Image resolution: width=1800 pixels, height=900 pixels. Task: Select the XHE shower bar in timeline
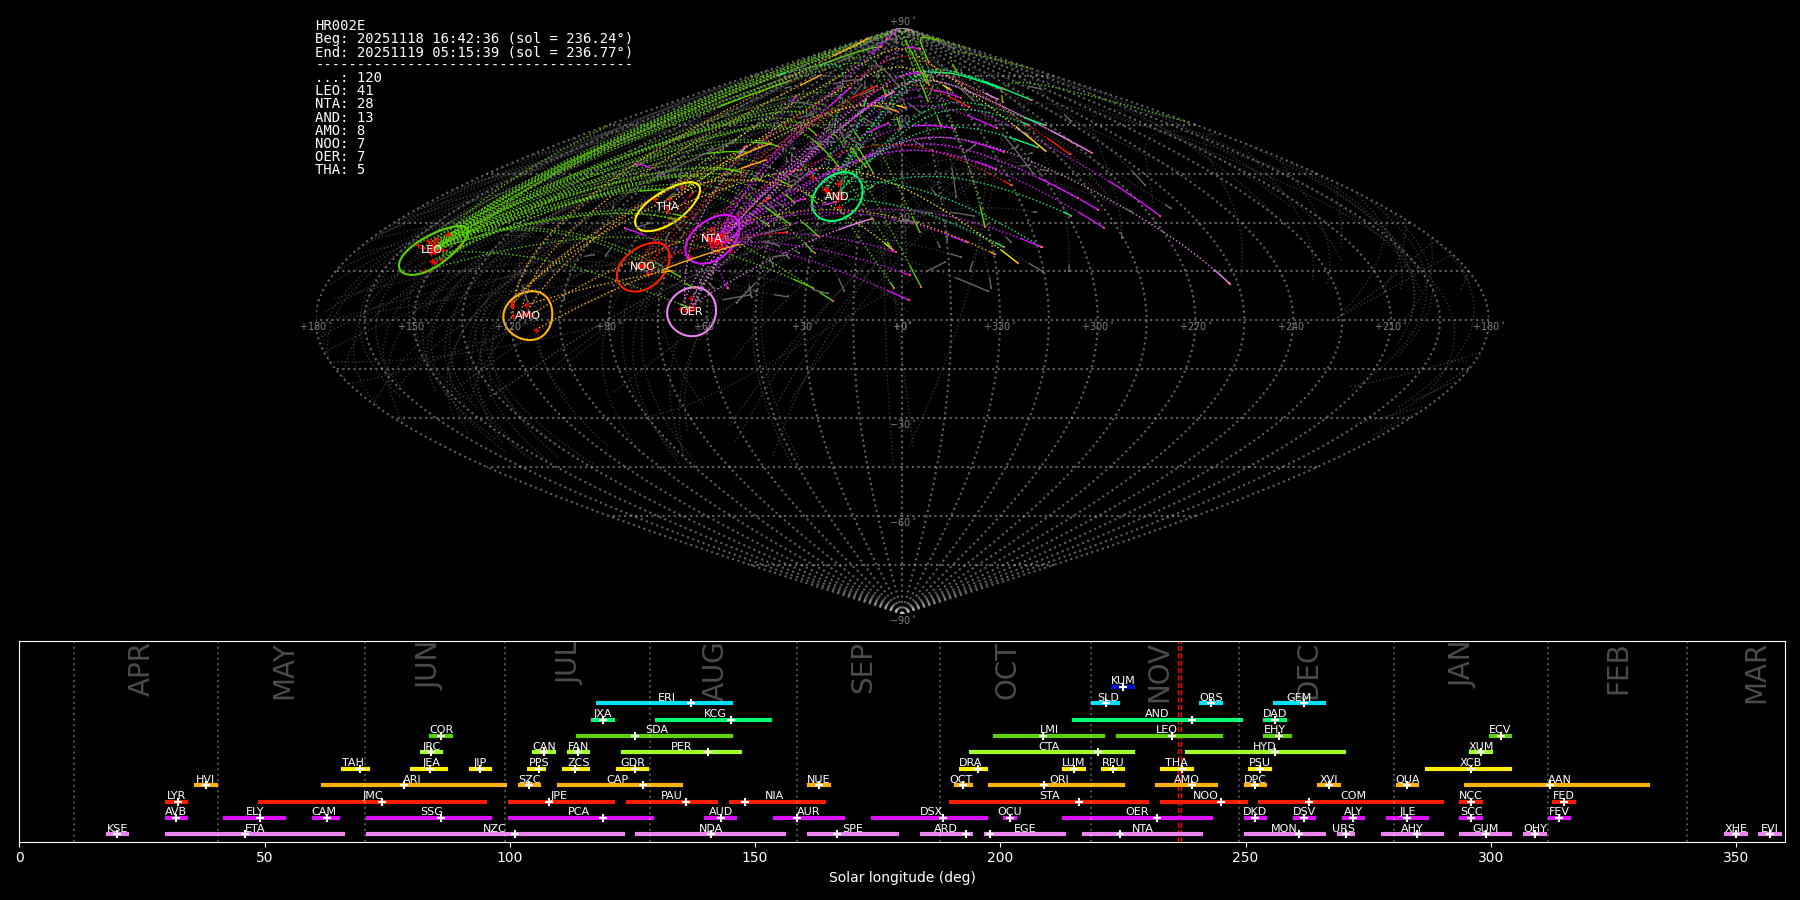(1736, 834)
